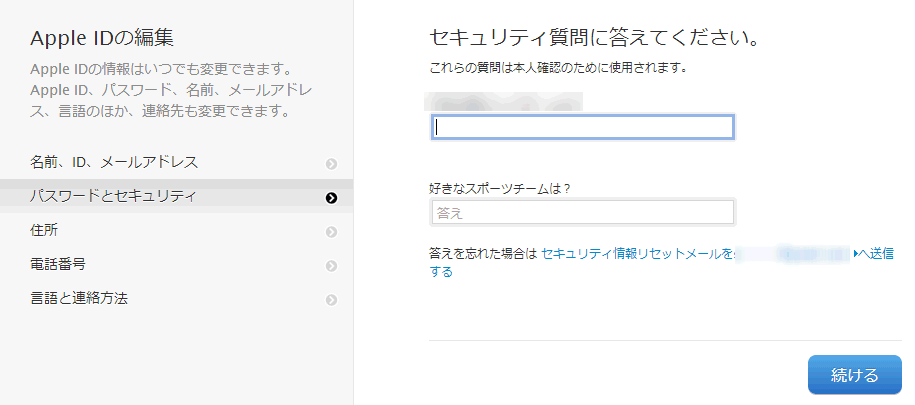Click the arrow icon beside 名前、ID、メールアドレス

(x=331, y=163)
